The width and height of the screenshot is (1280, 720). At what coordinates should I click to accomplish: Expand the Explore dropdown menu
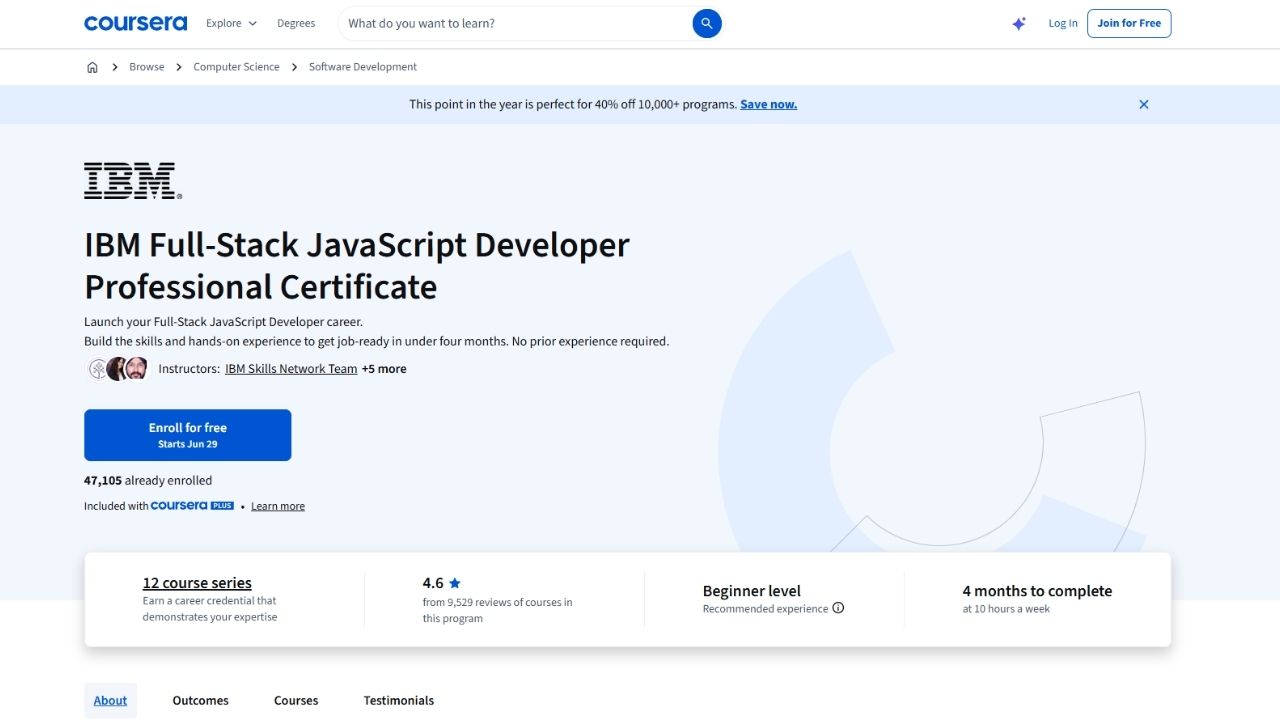pyautogui.click(x=231, y=23)
